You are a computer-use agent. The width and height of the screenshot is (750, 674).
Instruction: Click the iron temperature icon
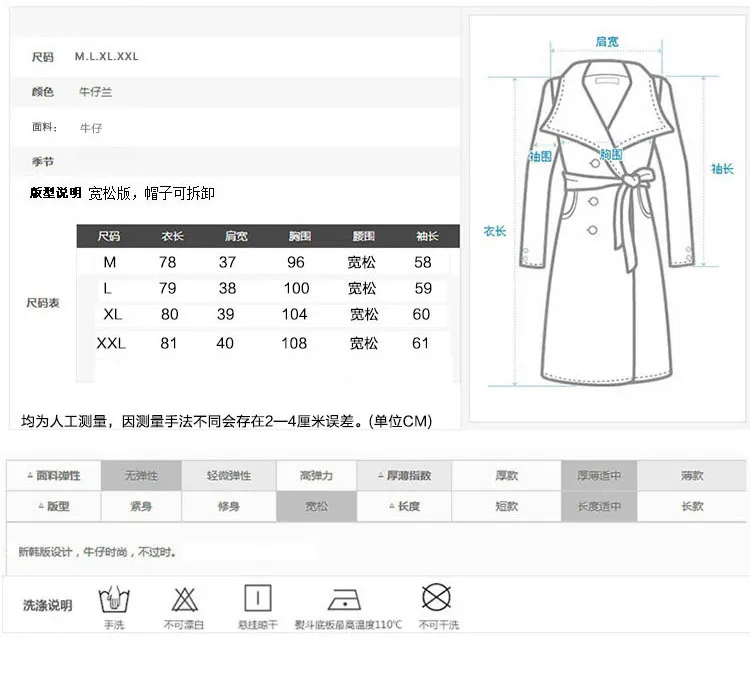344,599
